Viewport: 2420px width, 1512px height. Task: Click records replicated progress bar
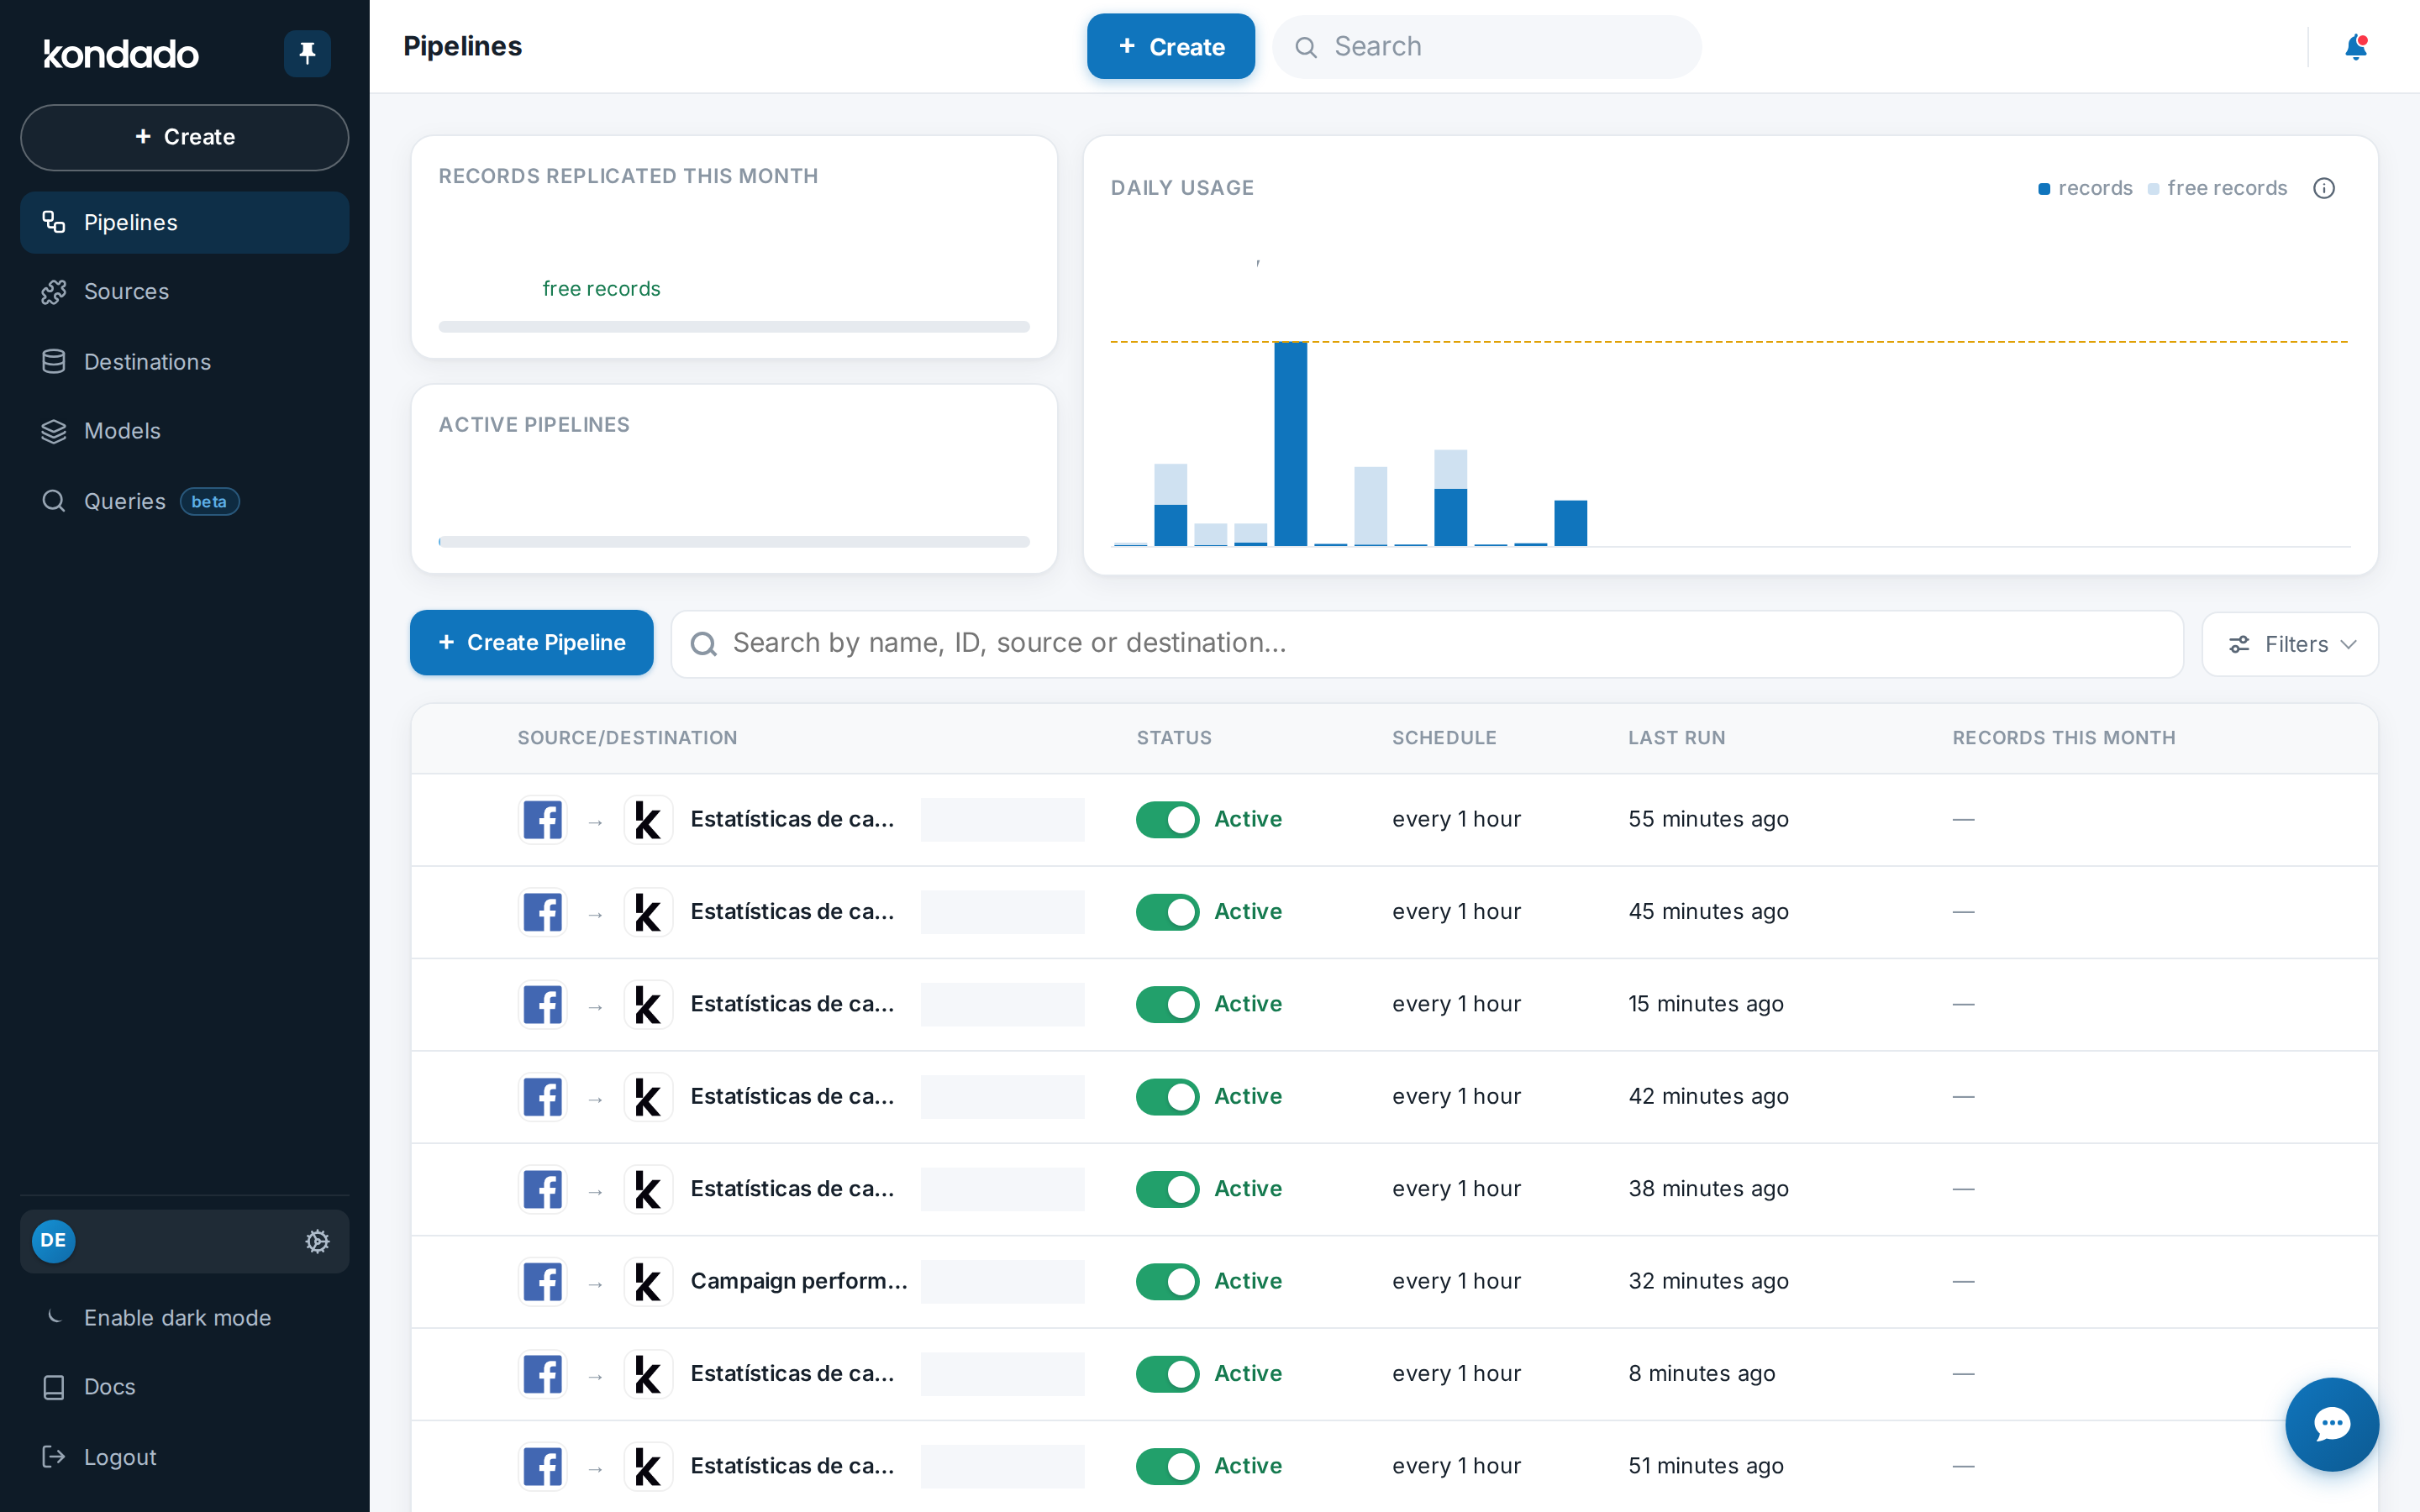(x=734, y=327)
